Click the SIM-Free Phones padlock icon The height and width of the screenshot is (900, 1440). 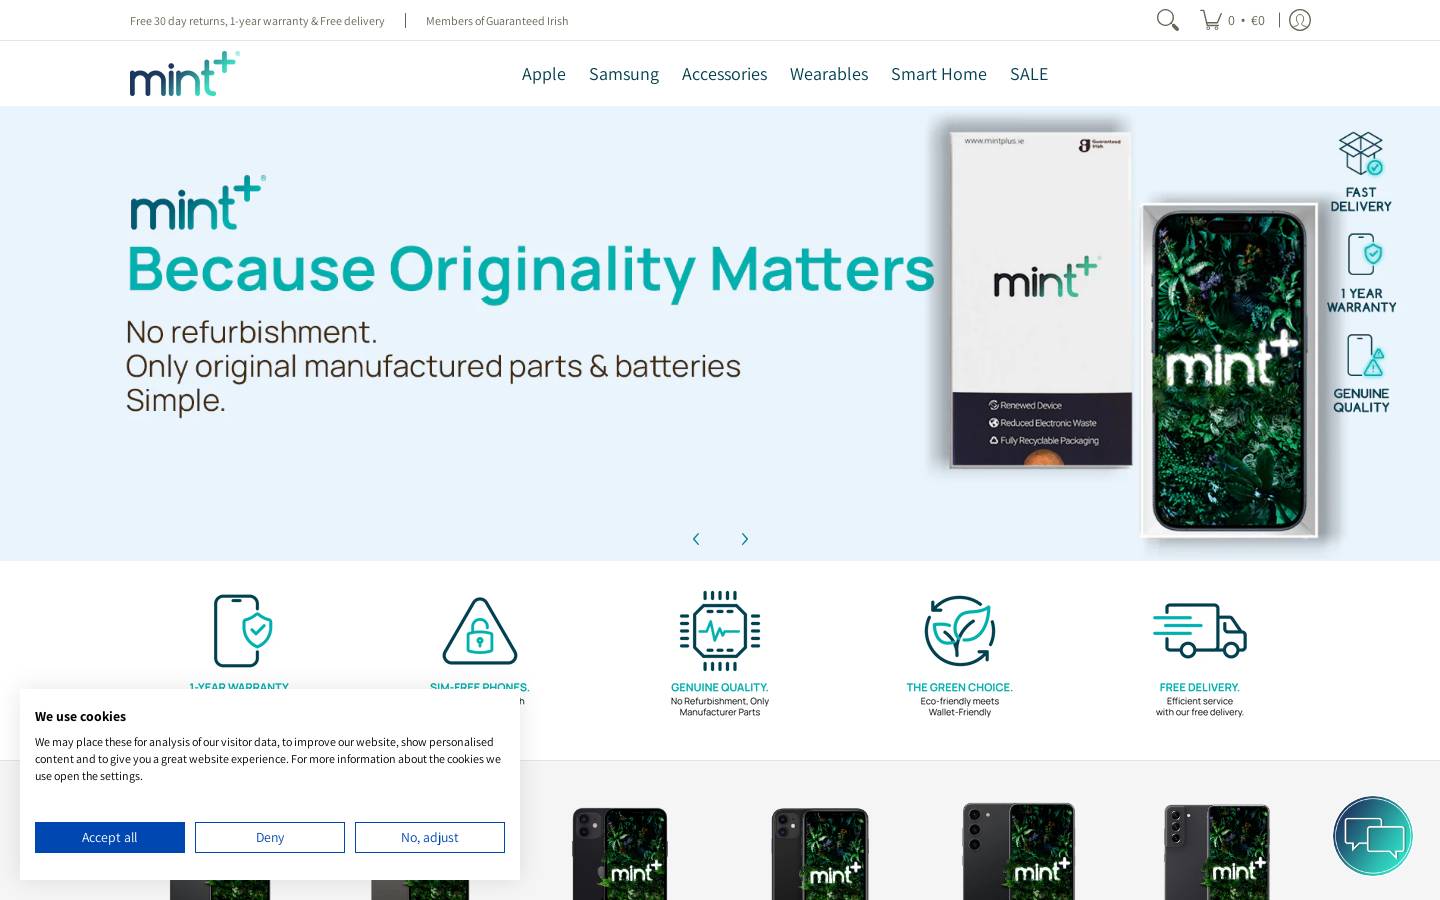pyautogui.click(x=480, y=631)
